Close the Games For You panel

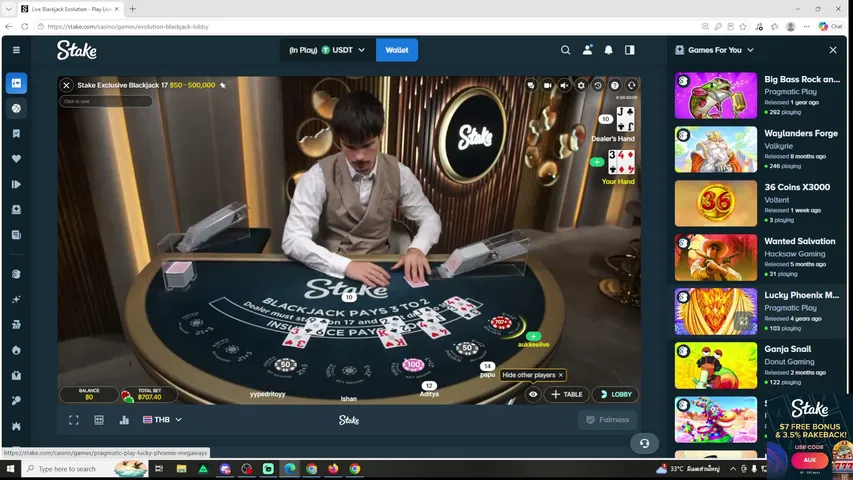coord(833,50)
